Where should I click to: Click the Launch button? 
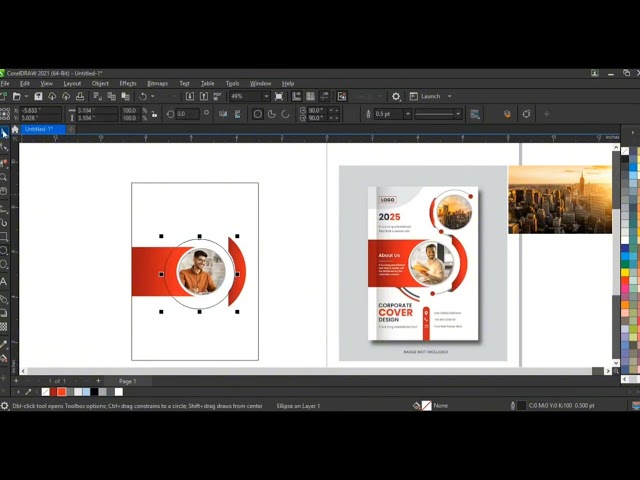pos(426,96)
